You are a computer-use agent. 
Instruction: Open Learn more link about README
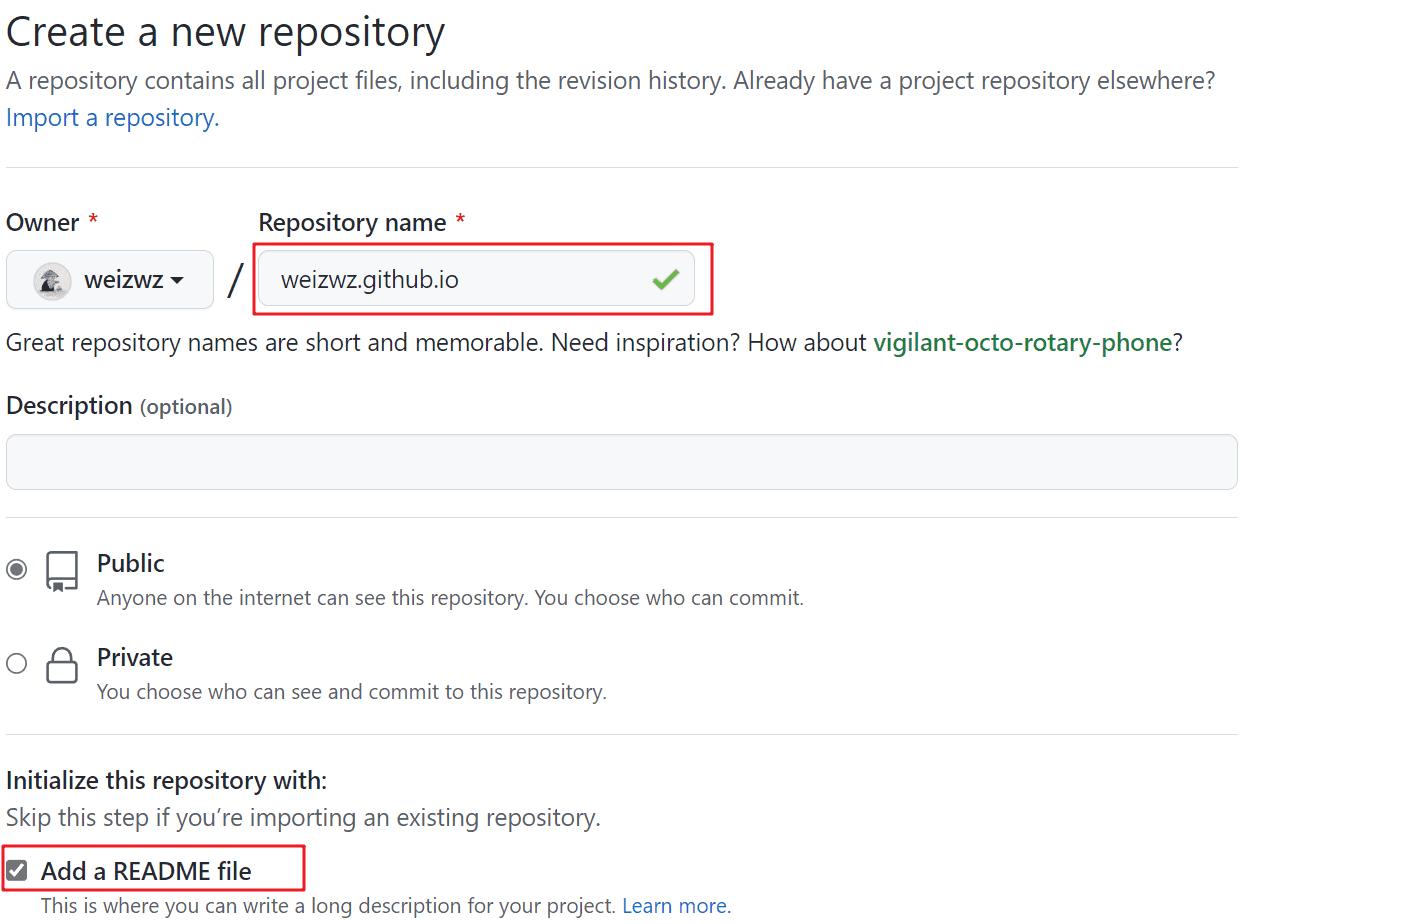[x=676, y=906]
